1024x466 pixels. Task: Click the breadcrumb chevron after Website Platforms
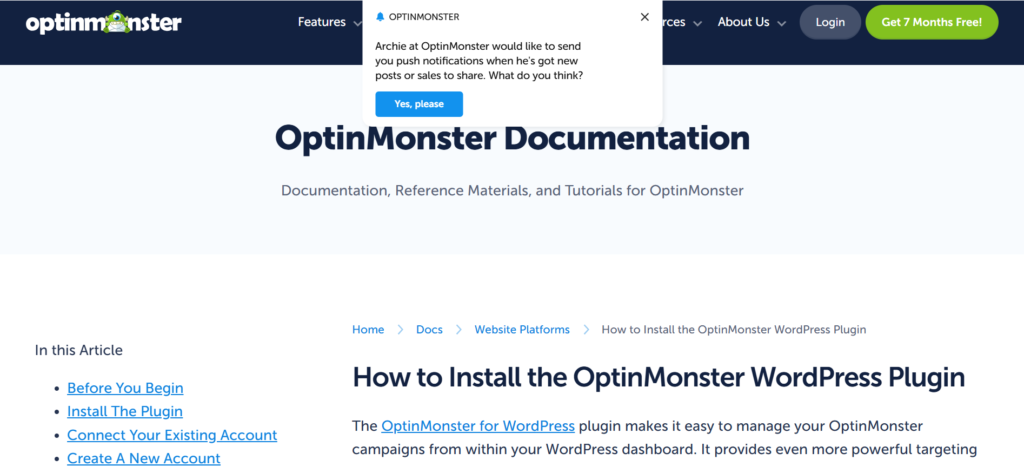(586, 330)
